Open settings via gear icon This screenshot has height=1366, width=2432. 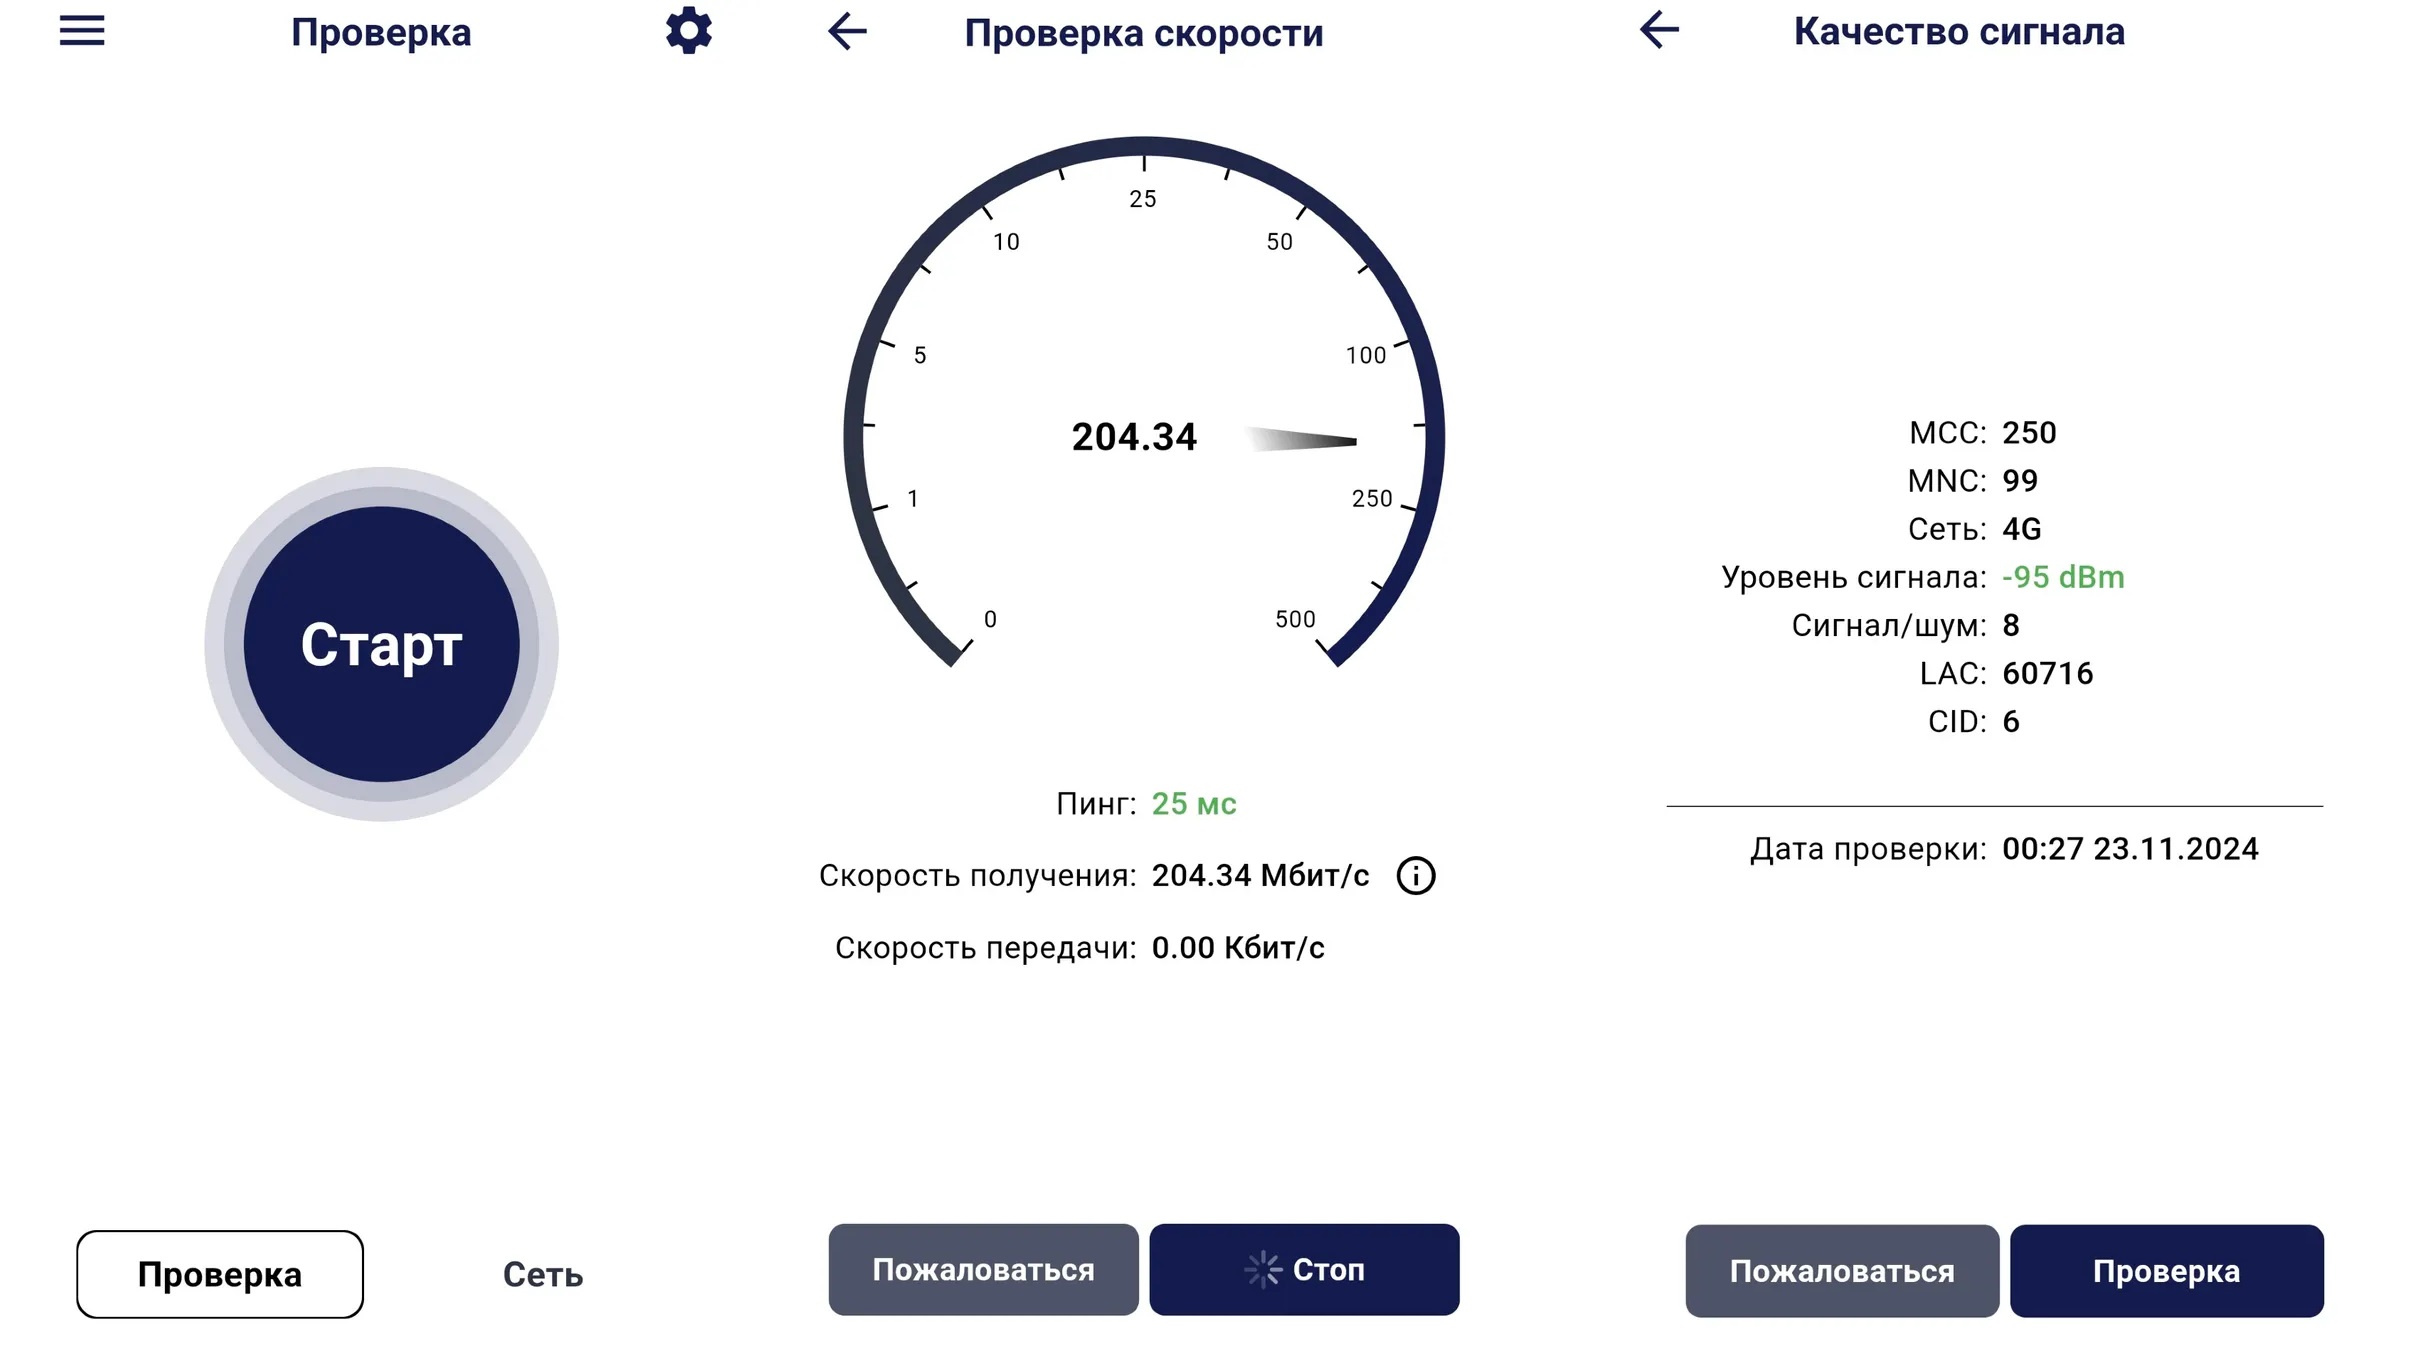pyautogui.click(x=689, y=31)
